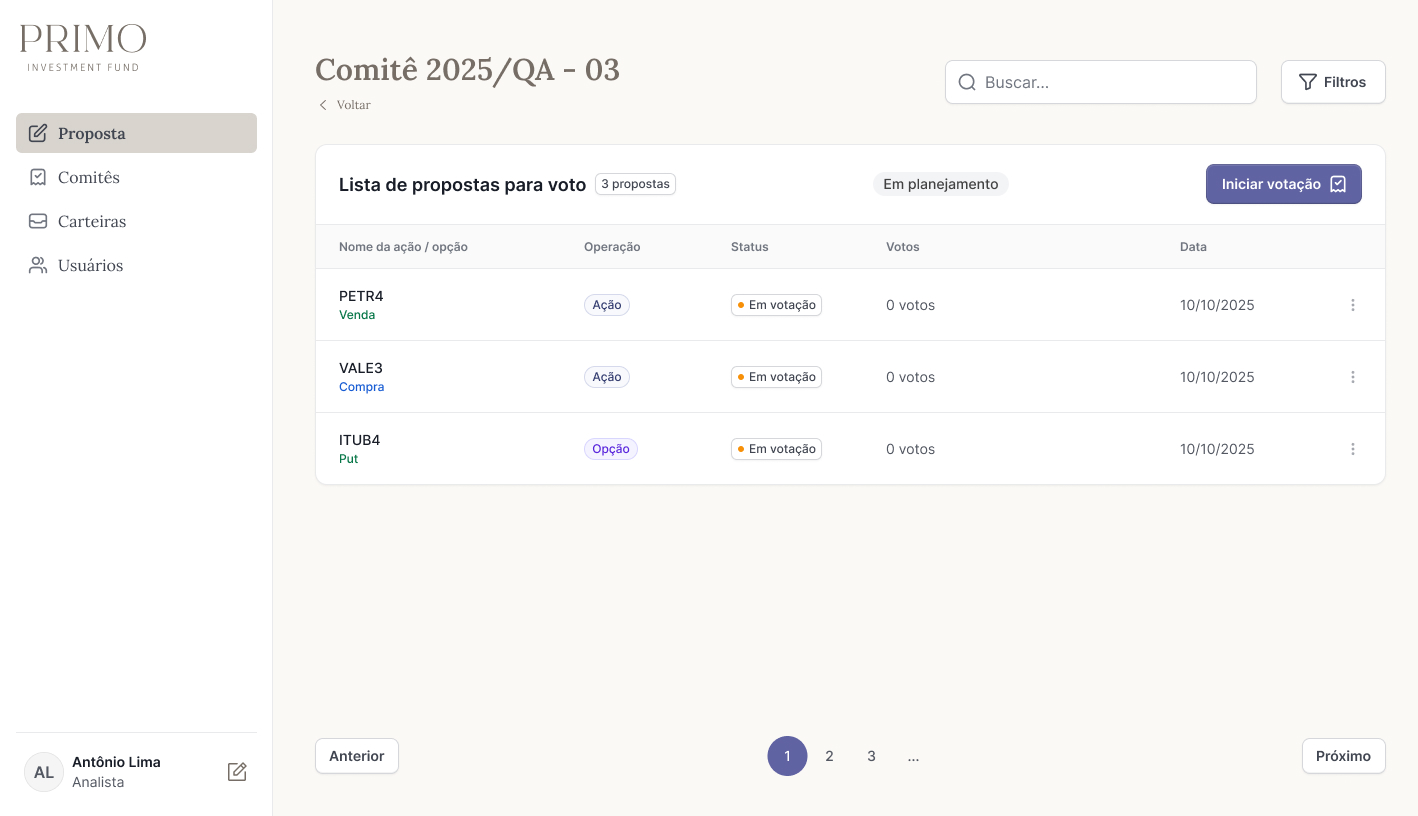Click the edit profile icon beside Antônio Lima
Screen dimensions: 1418x816
tap(237, 772)
